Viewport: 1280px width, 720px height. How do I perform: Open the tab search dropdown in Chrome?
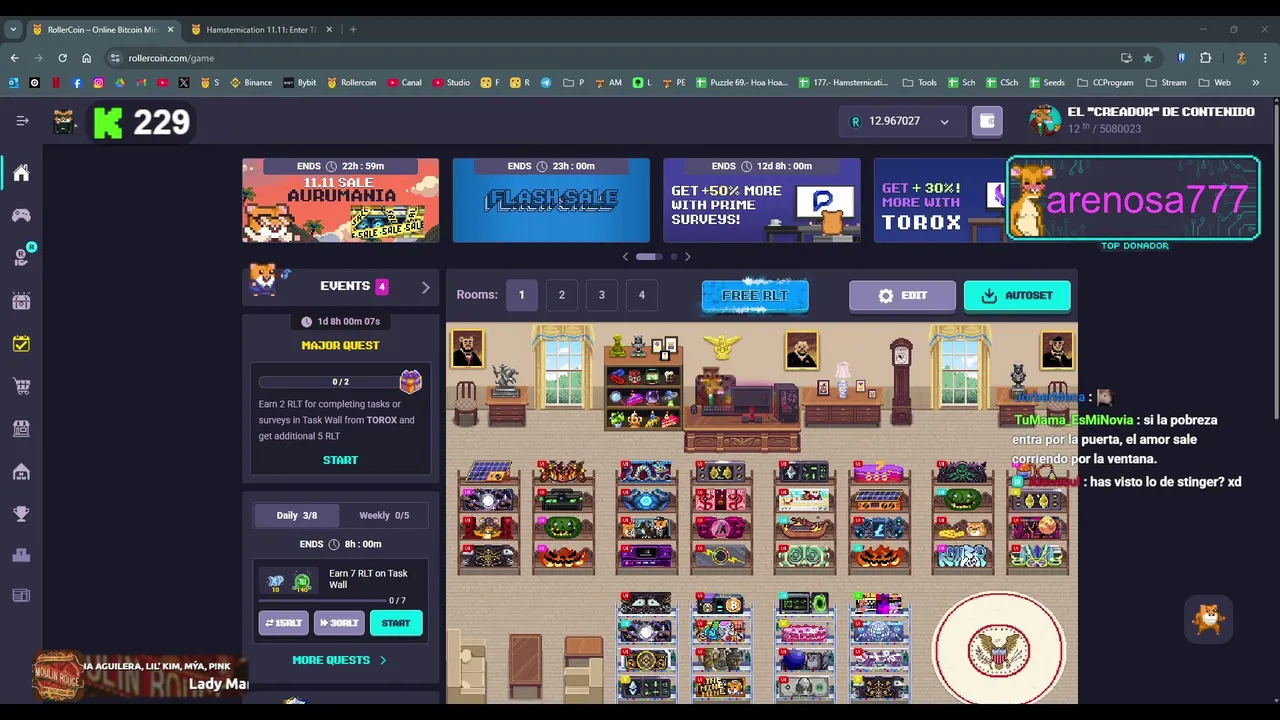click(13, 30)
